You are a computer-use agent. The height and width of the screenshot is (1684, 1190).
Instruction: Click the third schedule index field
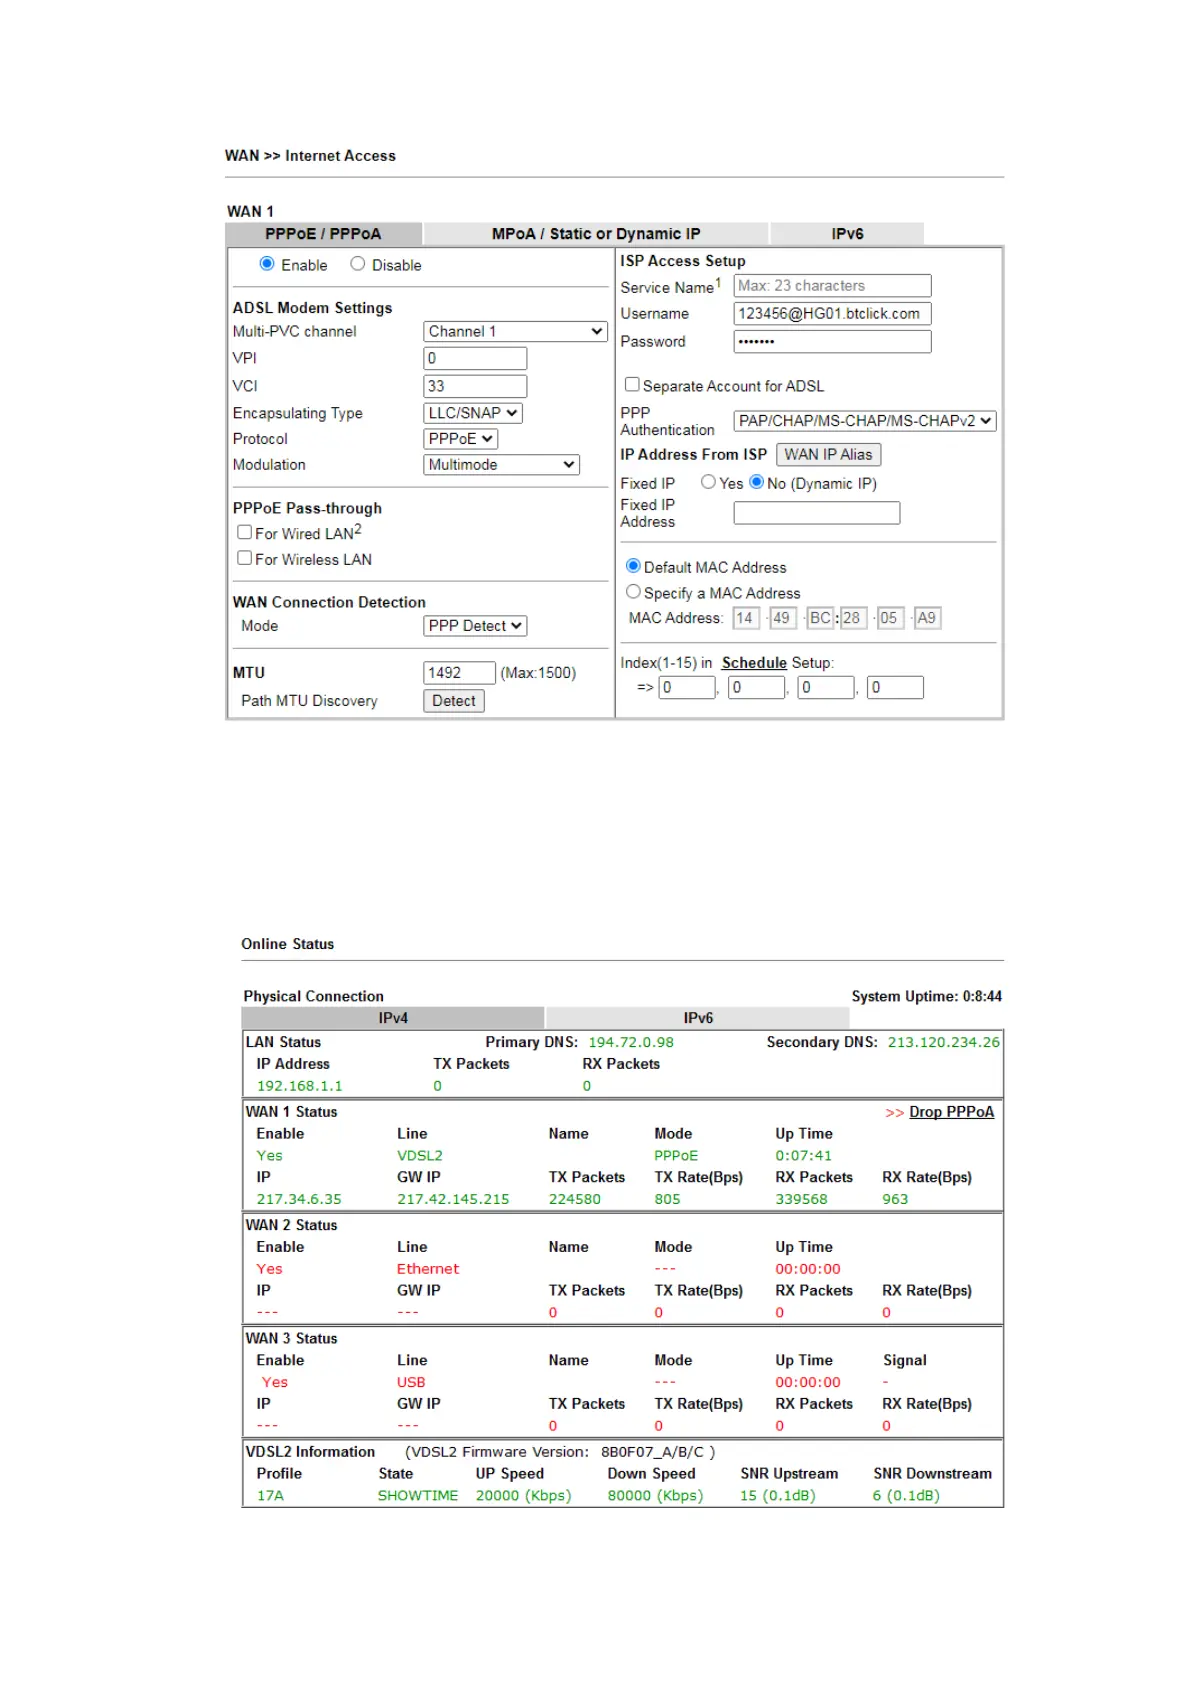pyautogui.click(x=826, y=688)
